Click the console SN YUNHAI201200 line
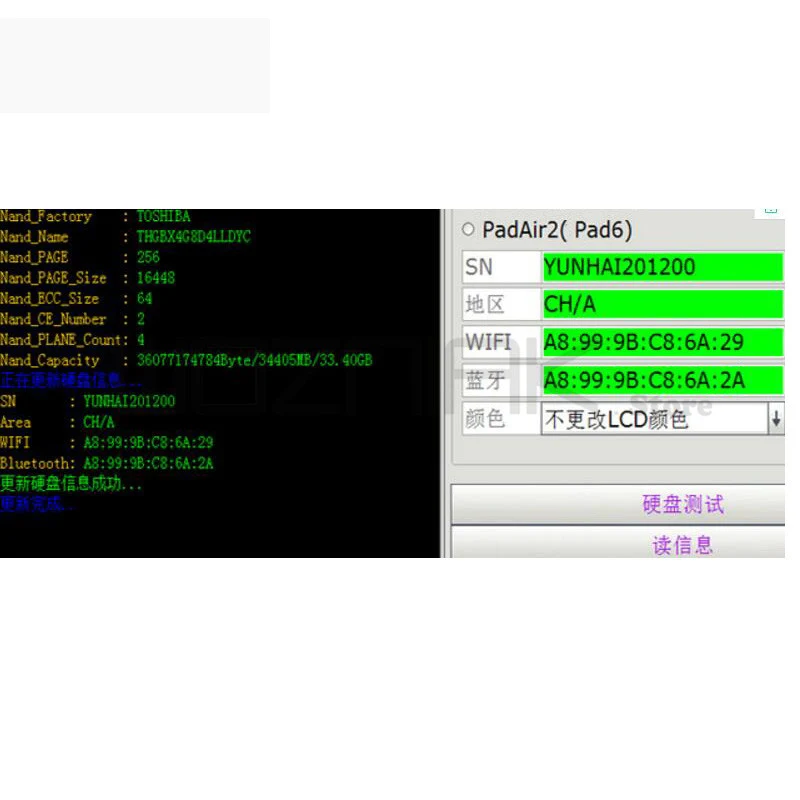Viewport: 800px width, 800px height. click(88, 402)
